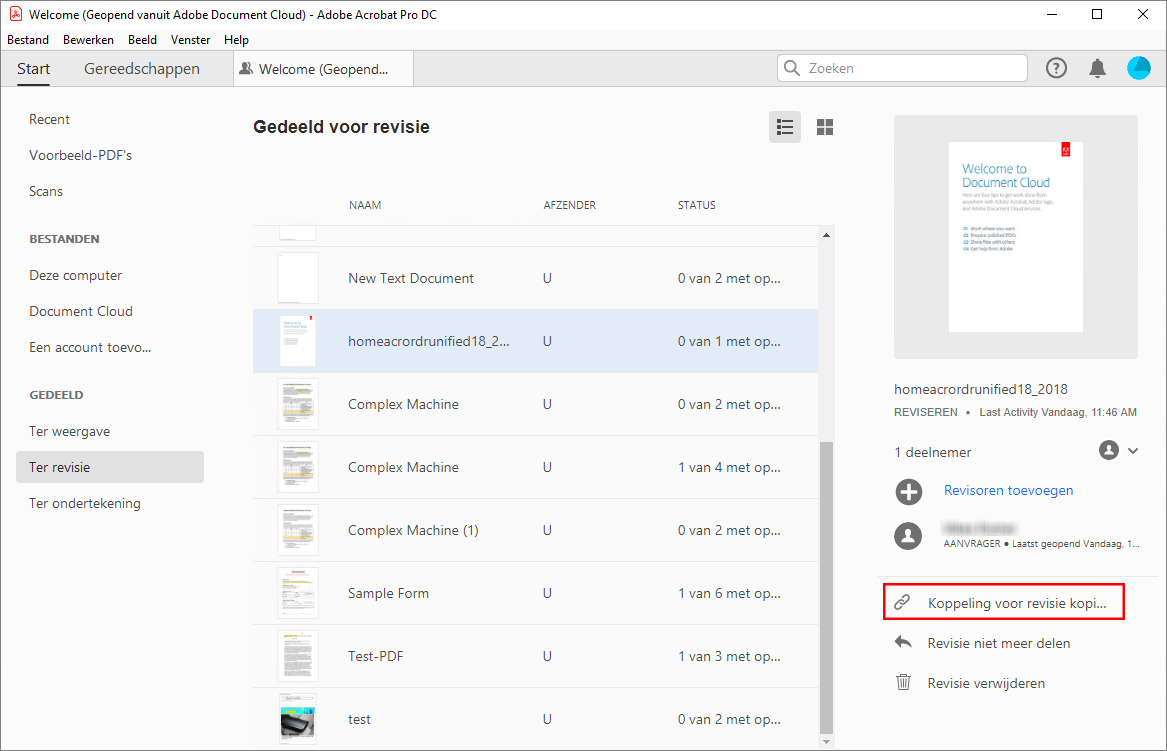Screen dimensions: 1167x751
Task: Click the trash icon to delete review
Action: coord(903,683)
